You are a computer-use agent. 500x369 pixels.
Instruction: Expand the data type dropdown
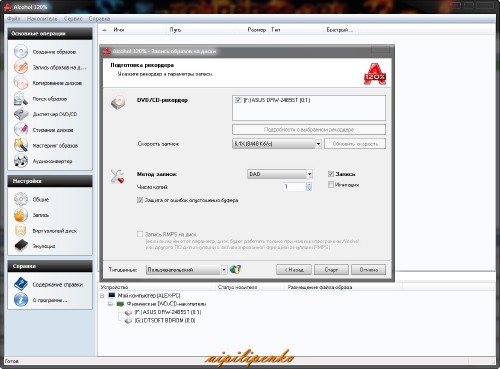pos(224,270)
